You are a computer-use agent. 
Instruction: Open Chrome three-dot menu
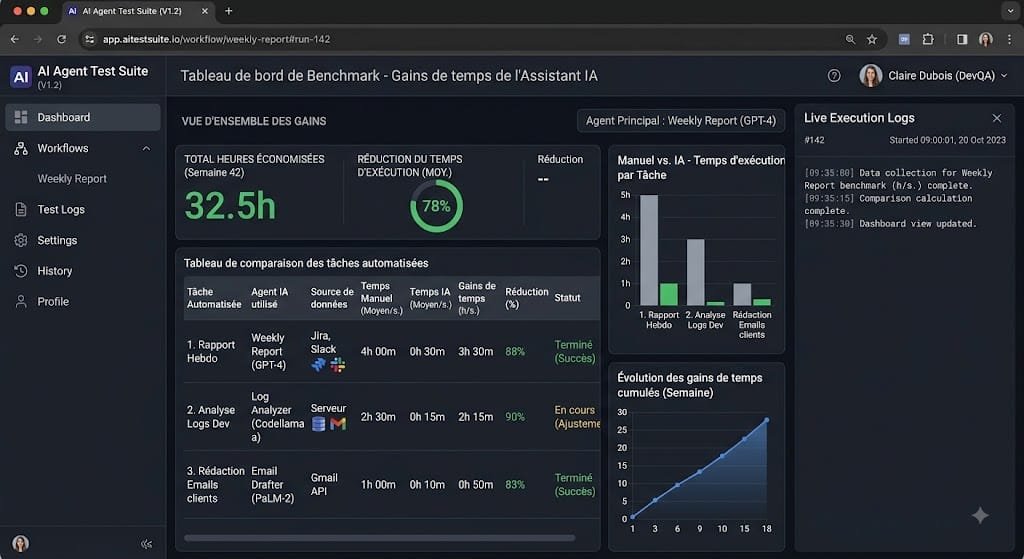click(x=1010, y=39)
